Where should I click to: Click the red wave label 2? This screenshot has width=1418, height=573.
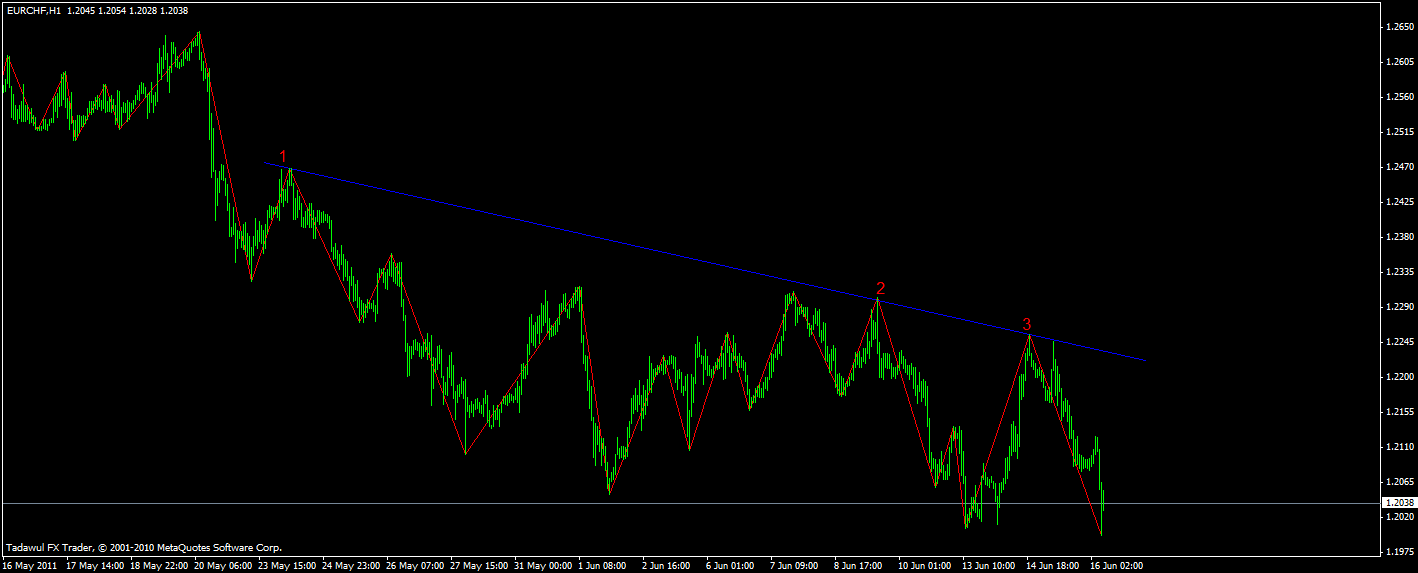click(880, 288)
